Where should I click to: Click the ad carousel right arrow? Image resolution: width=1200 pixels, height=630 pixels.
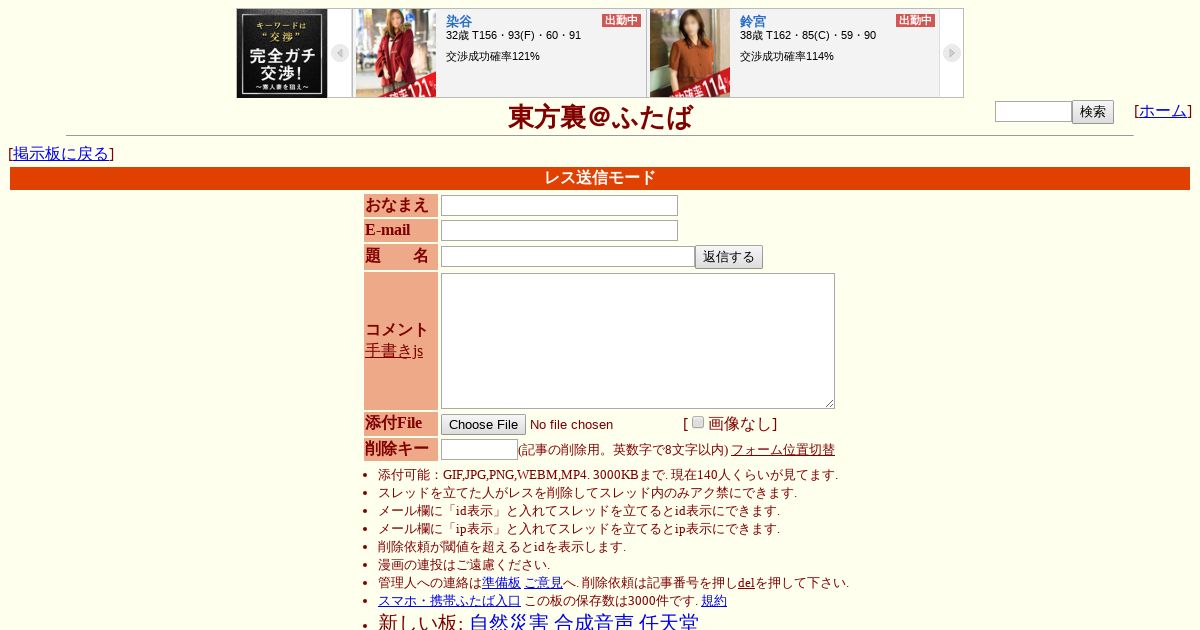coord(952,53)
